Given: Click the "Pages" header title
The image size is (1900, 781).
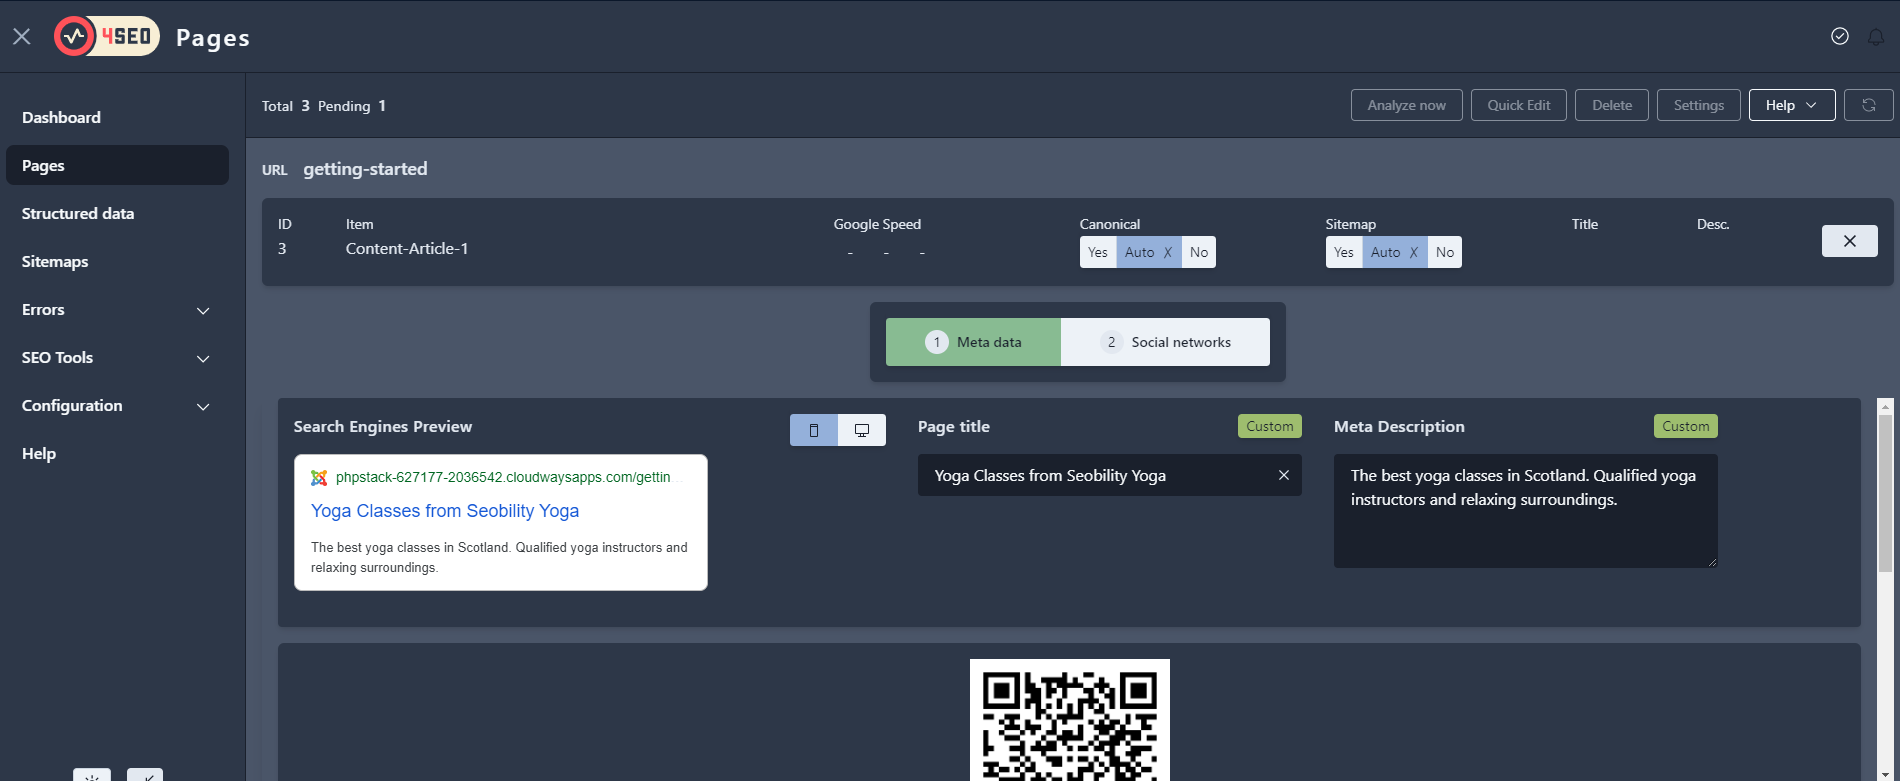Looking at the screenshot, I should pos(213,38).
